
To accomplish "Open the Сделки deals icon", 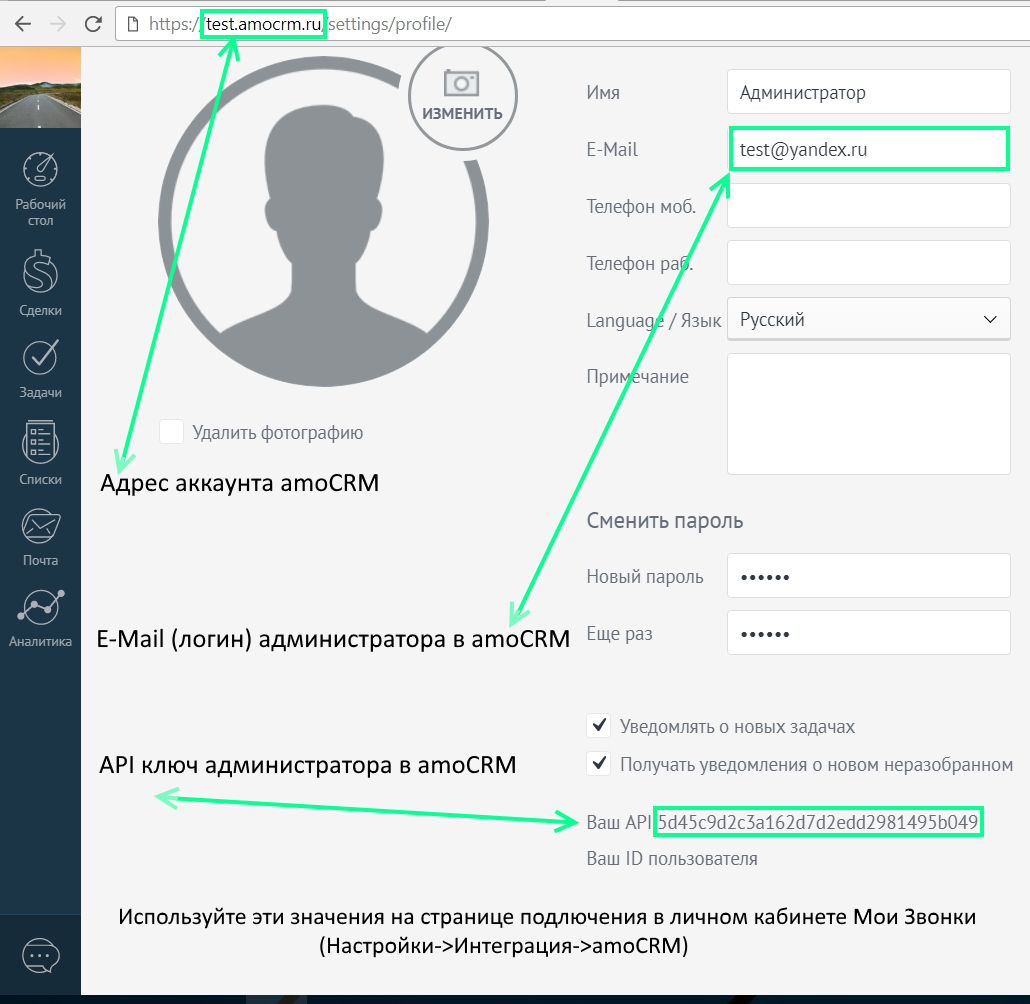I will (x=40, y=272).
